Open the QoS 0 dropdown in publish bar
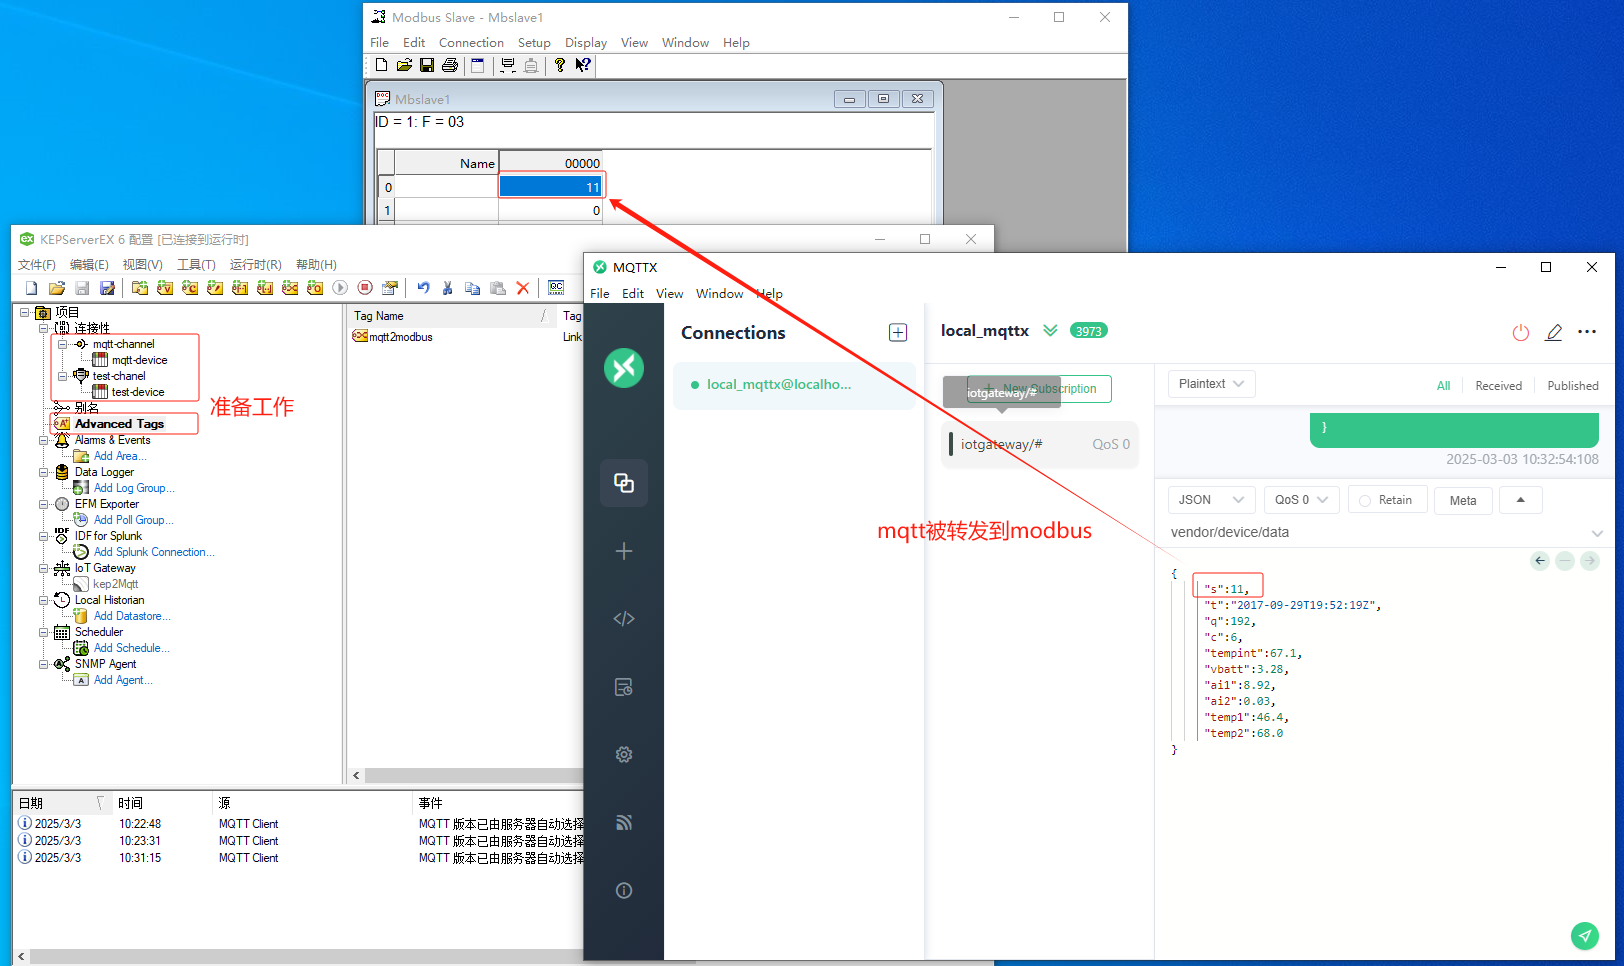1624x966 pixels. click(1302, 500)
